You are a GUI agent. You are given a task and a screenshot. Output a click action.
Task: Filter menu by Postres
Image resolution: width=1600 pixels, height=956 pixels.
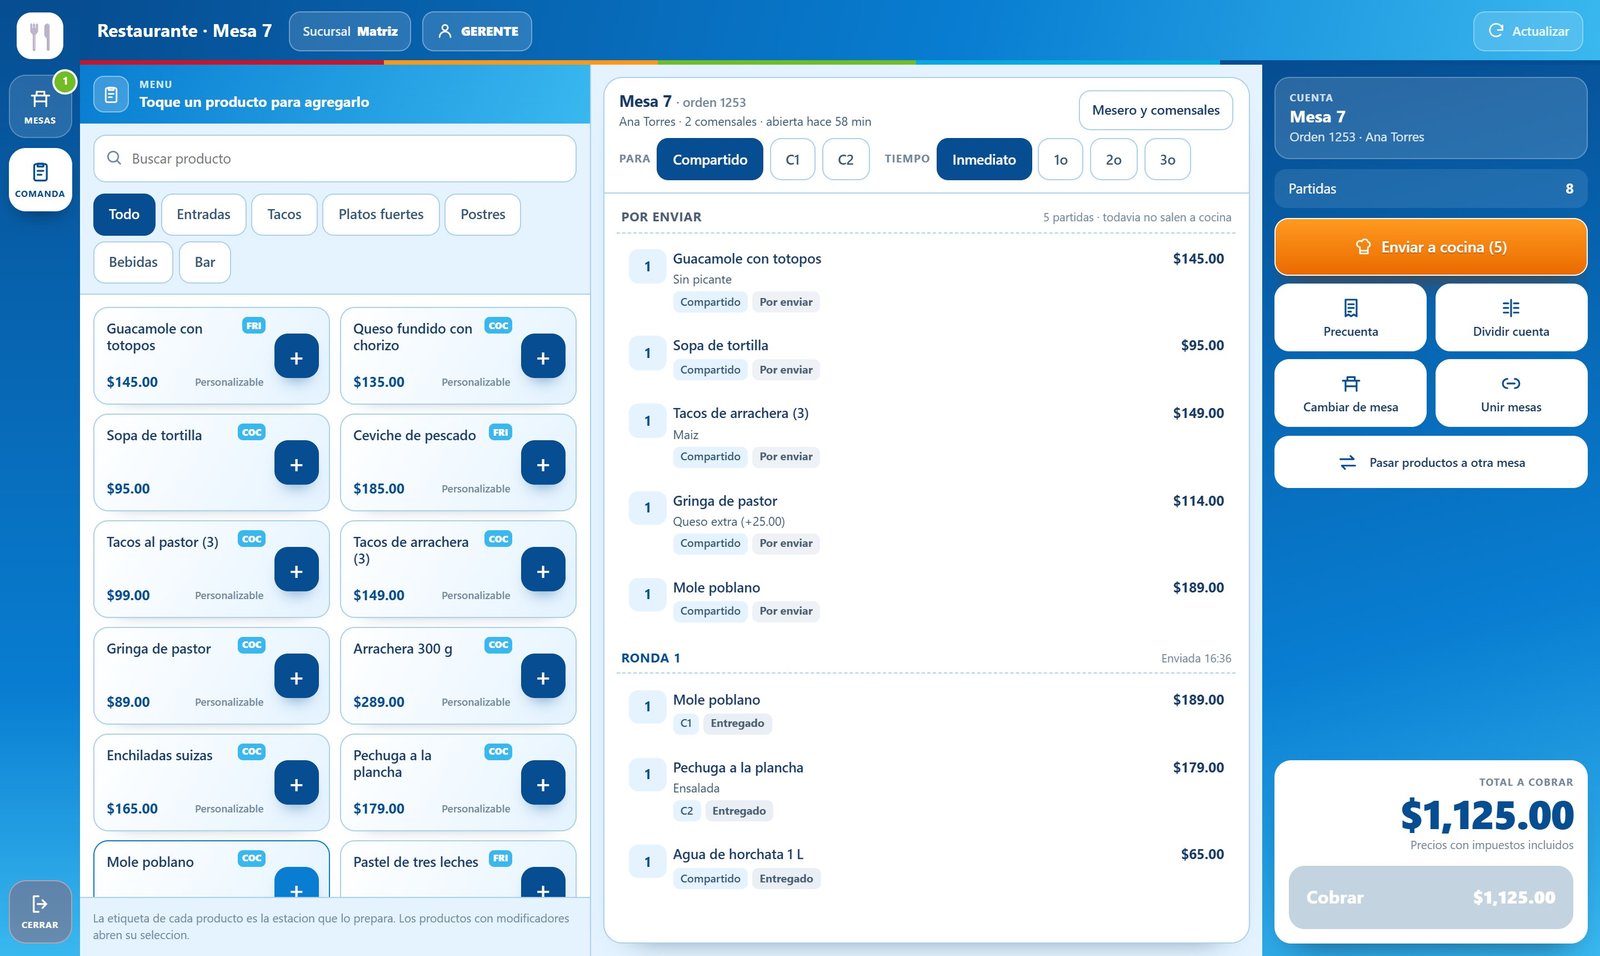[483, 214]
